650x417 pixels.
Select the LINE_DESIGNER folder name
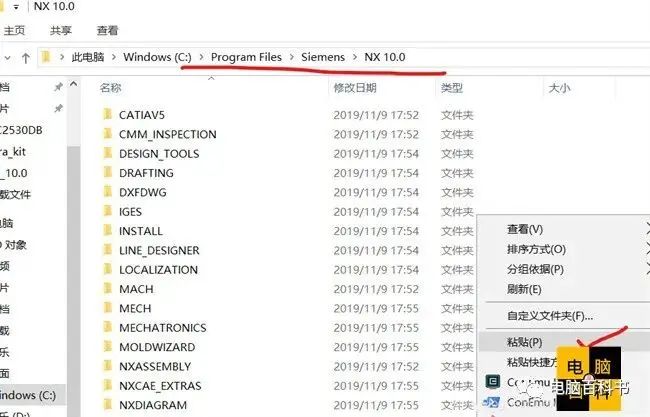pyautogui.click(x=159, y=250)
